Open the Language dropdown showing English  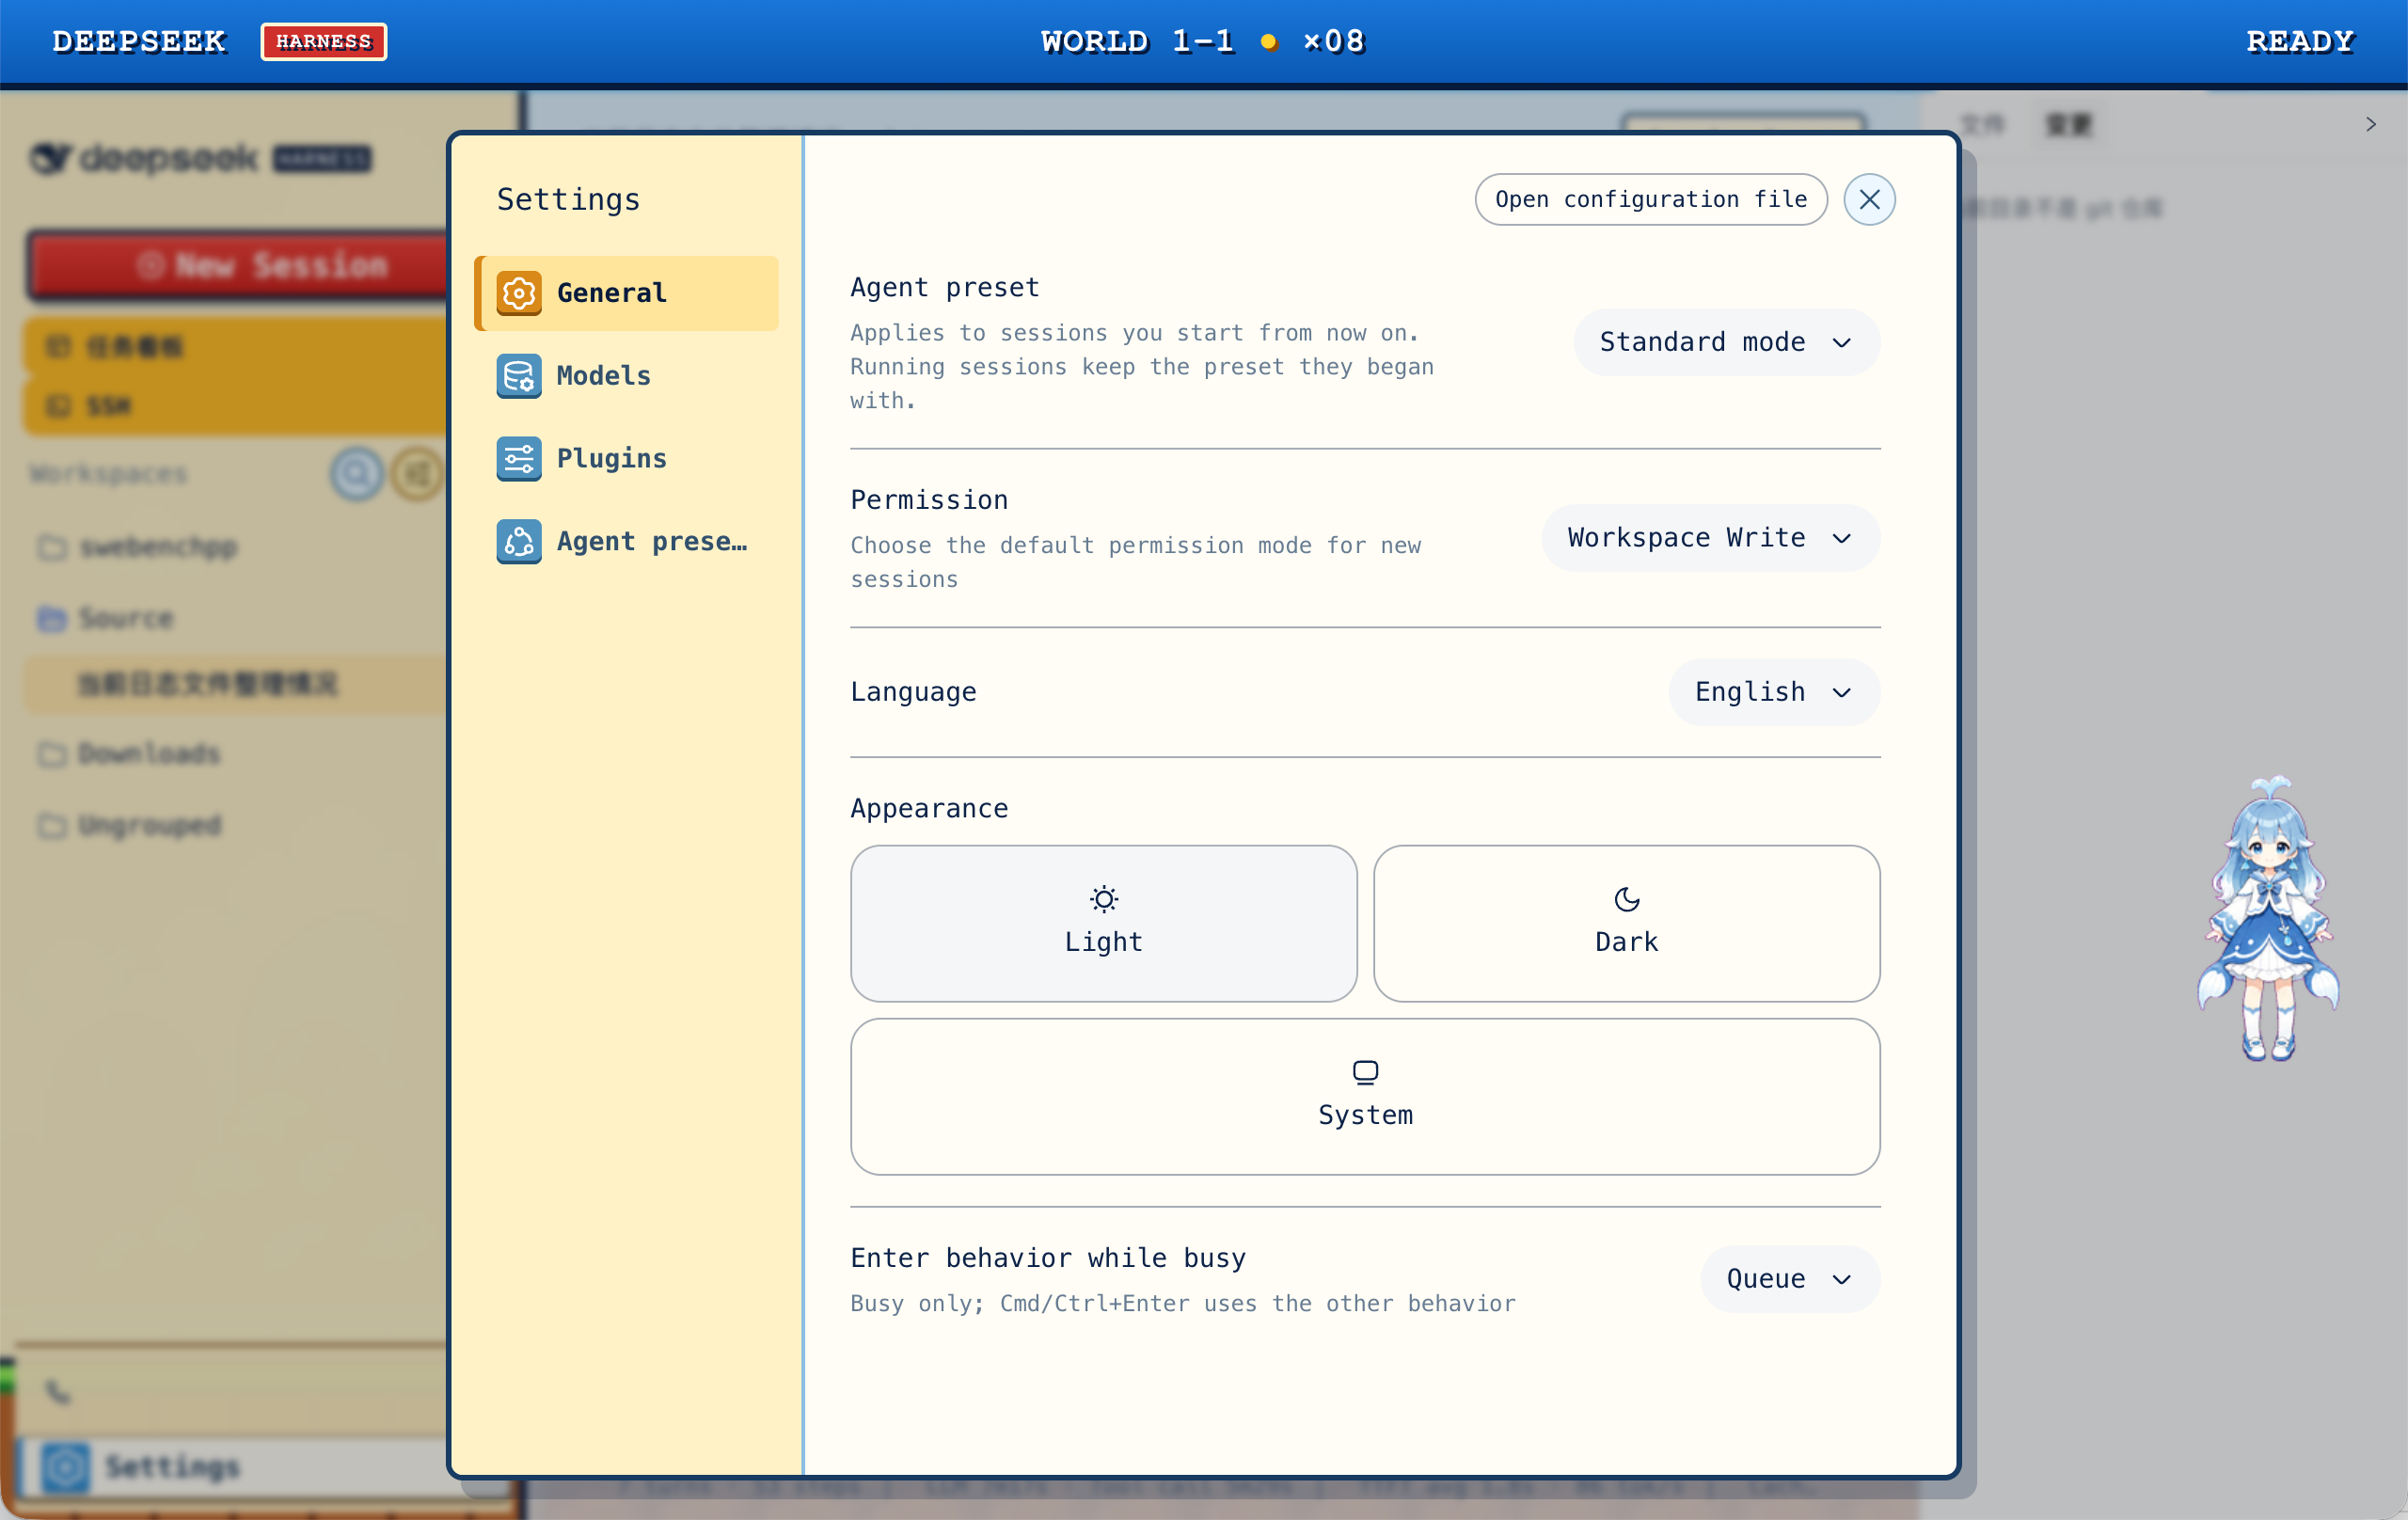[1774, 692]
